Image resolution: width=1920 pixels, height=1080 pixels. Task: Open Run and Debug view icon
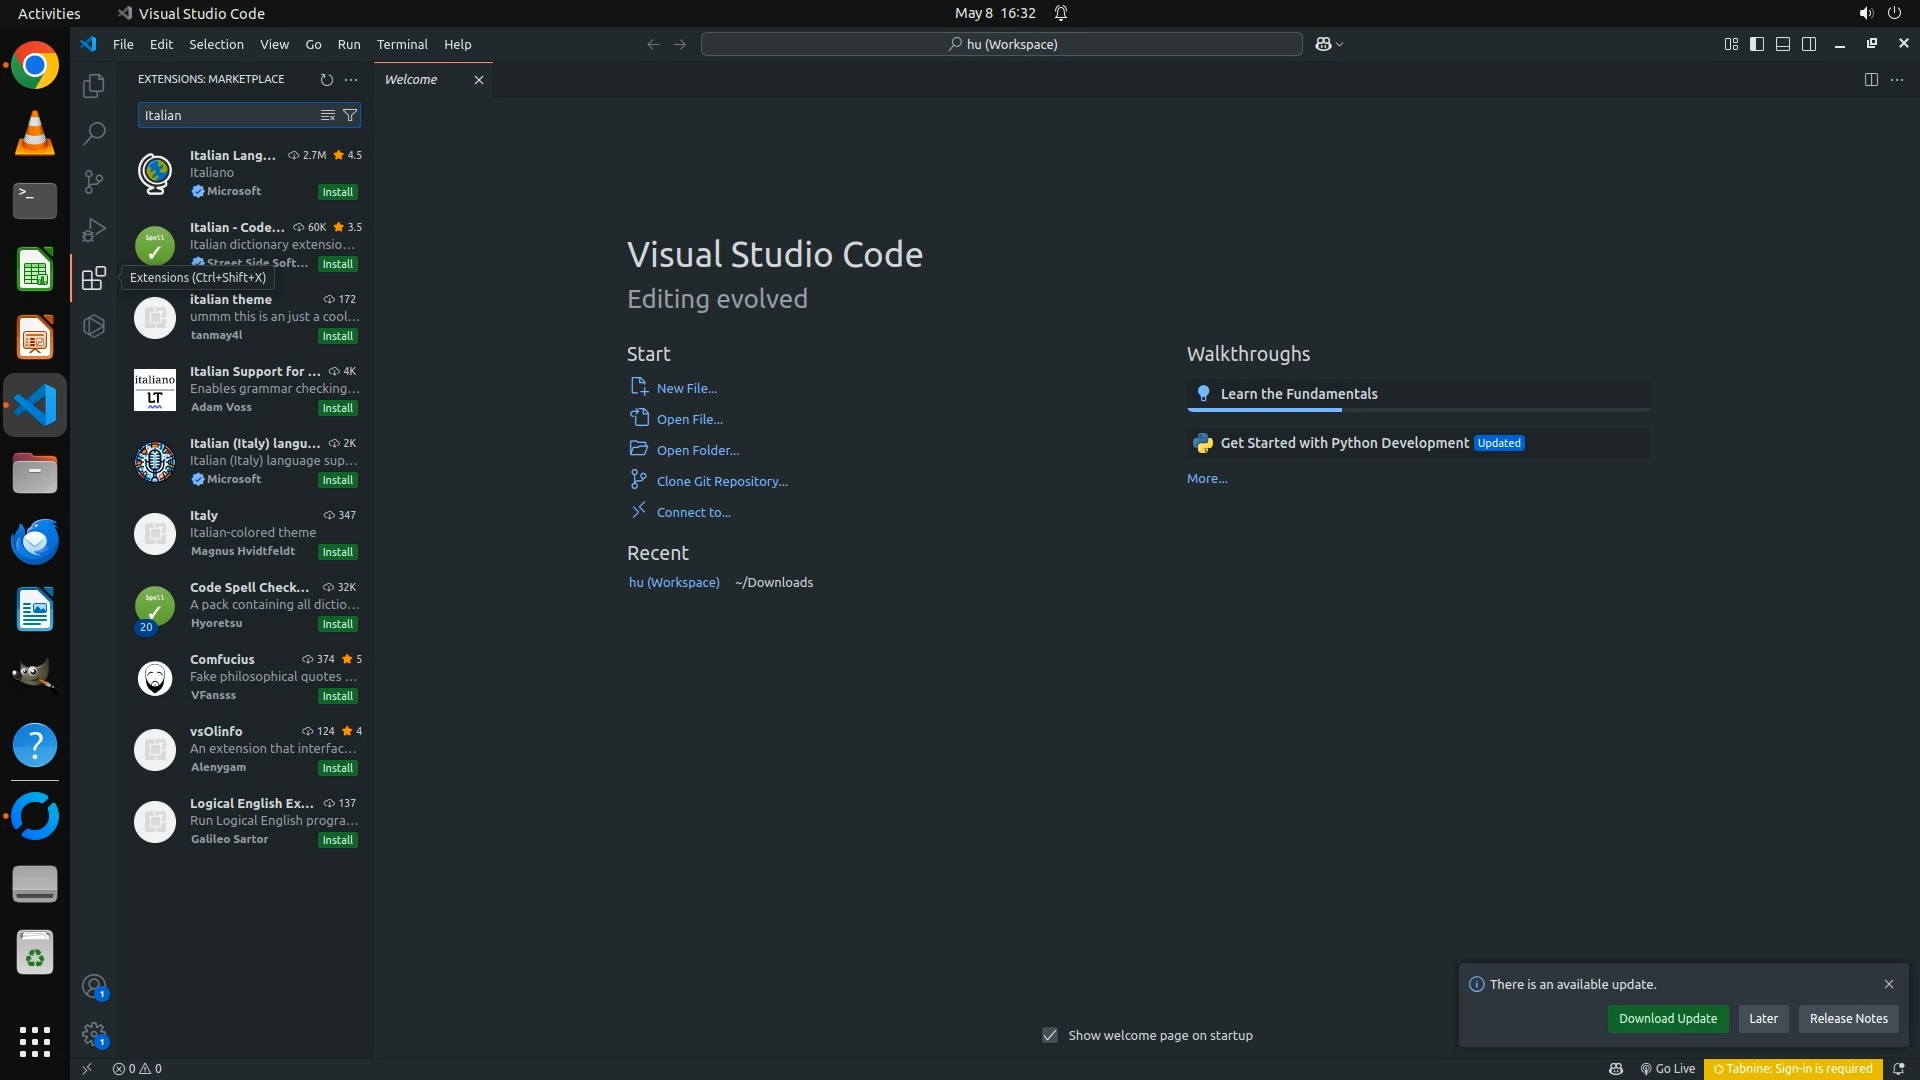click(93, 230)
